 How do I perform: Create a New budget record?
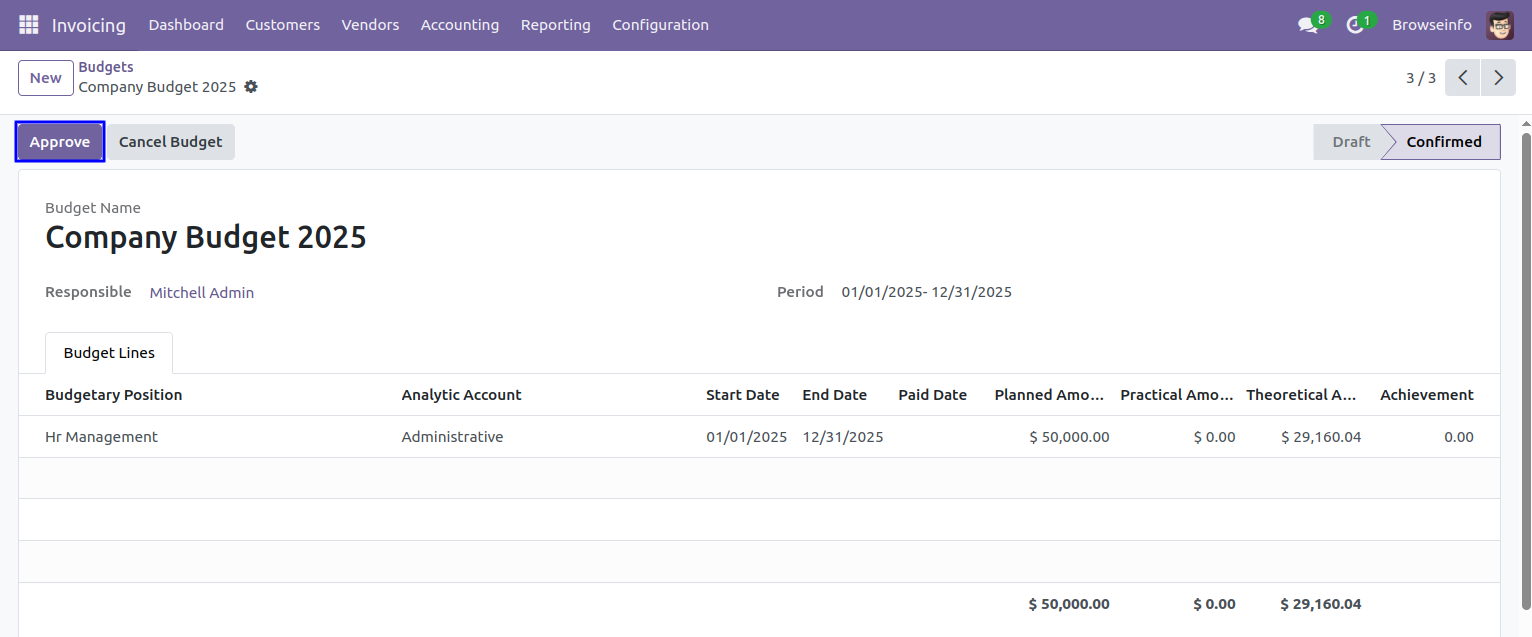(46, 78)
